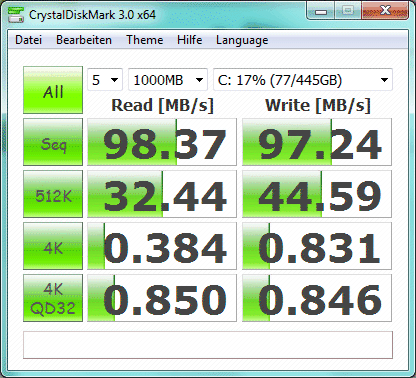Open the Language menu

click(x=242, y=40)
